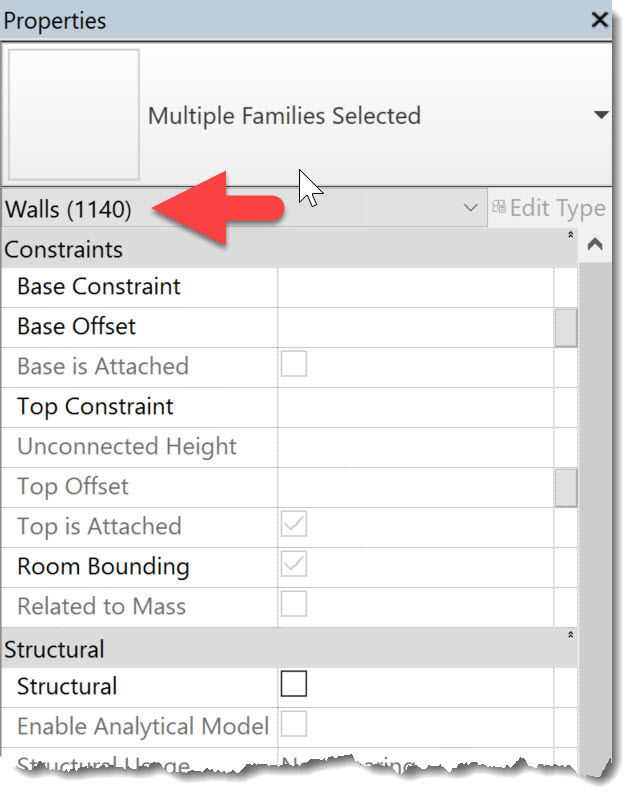Collapse the Structural section using its chevron
632x804 pixels.
click(x=569, y=634)
